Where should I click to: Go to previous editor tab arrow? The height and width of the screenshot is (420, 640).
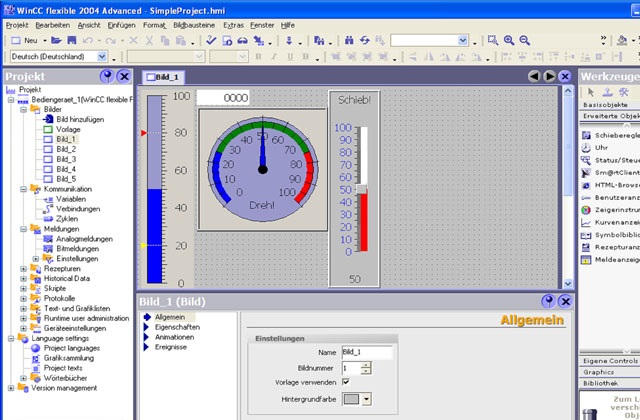534,76
